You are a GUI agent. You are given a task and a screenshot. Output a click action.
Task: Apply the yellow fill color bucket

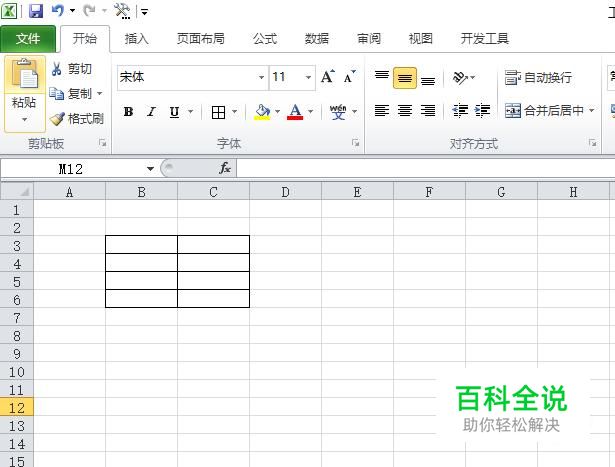click(262, 112)
